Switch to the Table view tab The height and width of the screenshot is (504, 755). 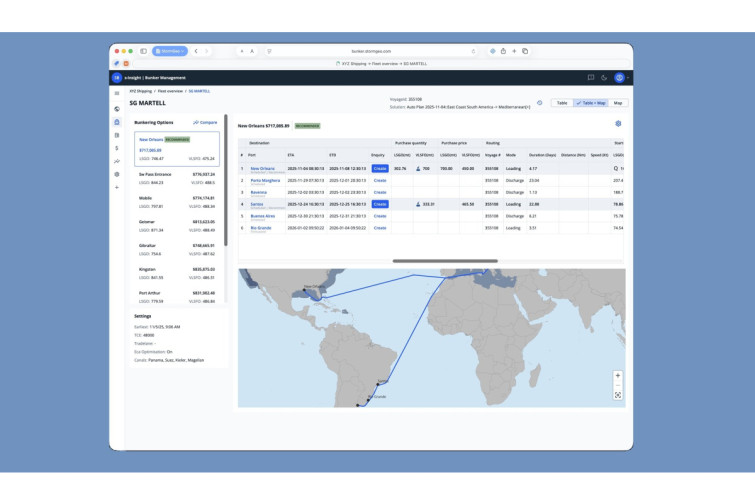tap(562, 103)
